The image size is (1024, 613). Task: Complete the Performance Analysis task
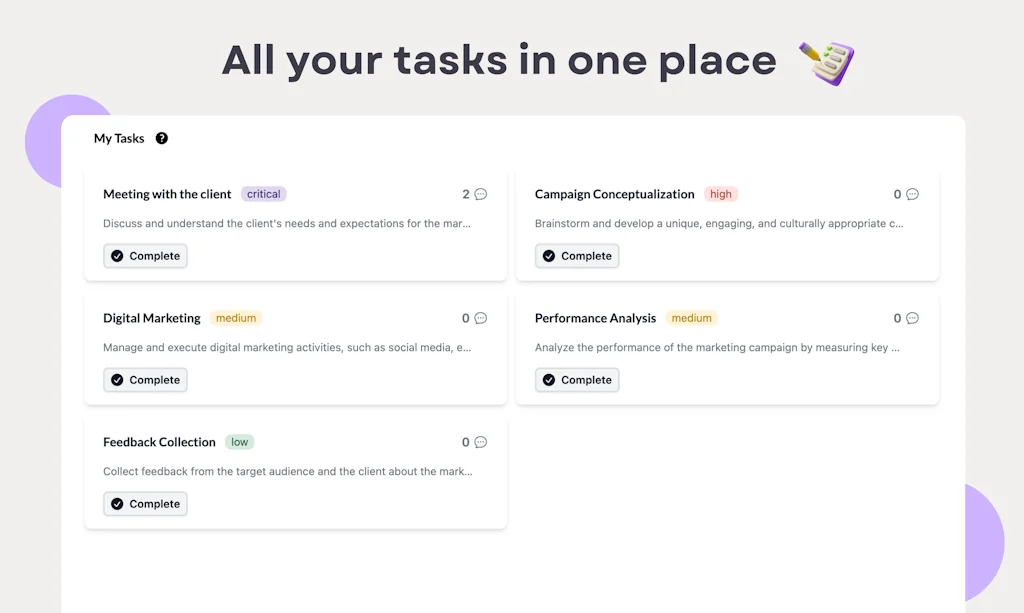click(x=577, y=380)
